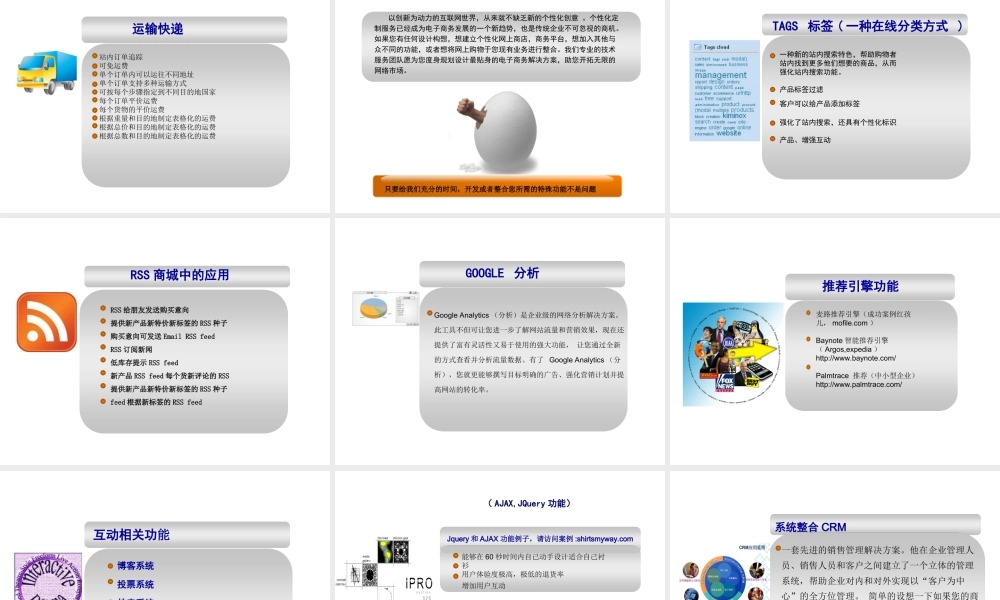Image resolution: width=1000 pixels, height=600 pixels.
Task: Select the 系统整合 CRM slide title
Action: 810,527
